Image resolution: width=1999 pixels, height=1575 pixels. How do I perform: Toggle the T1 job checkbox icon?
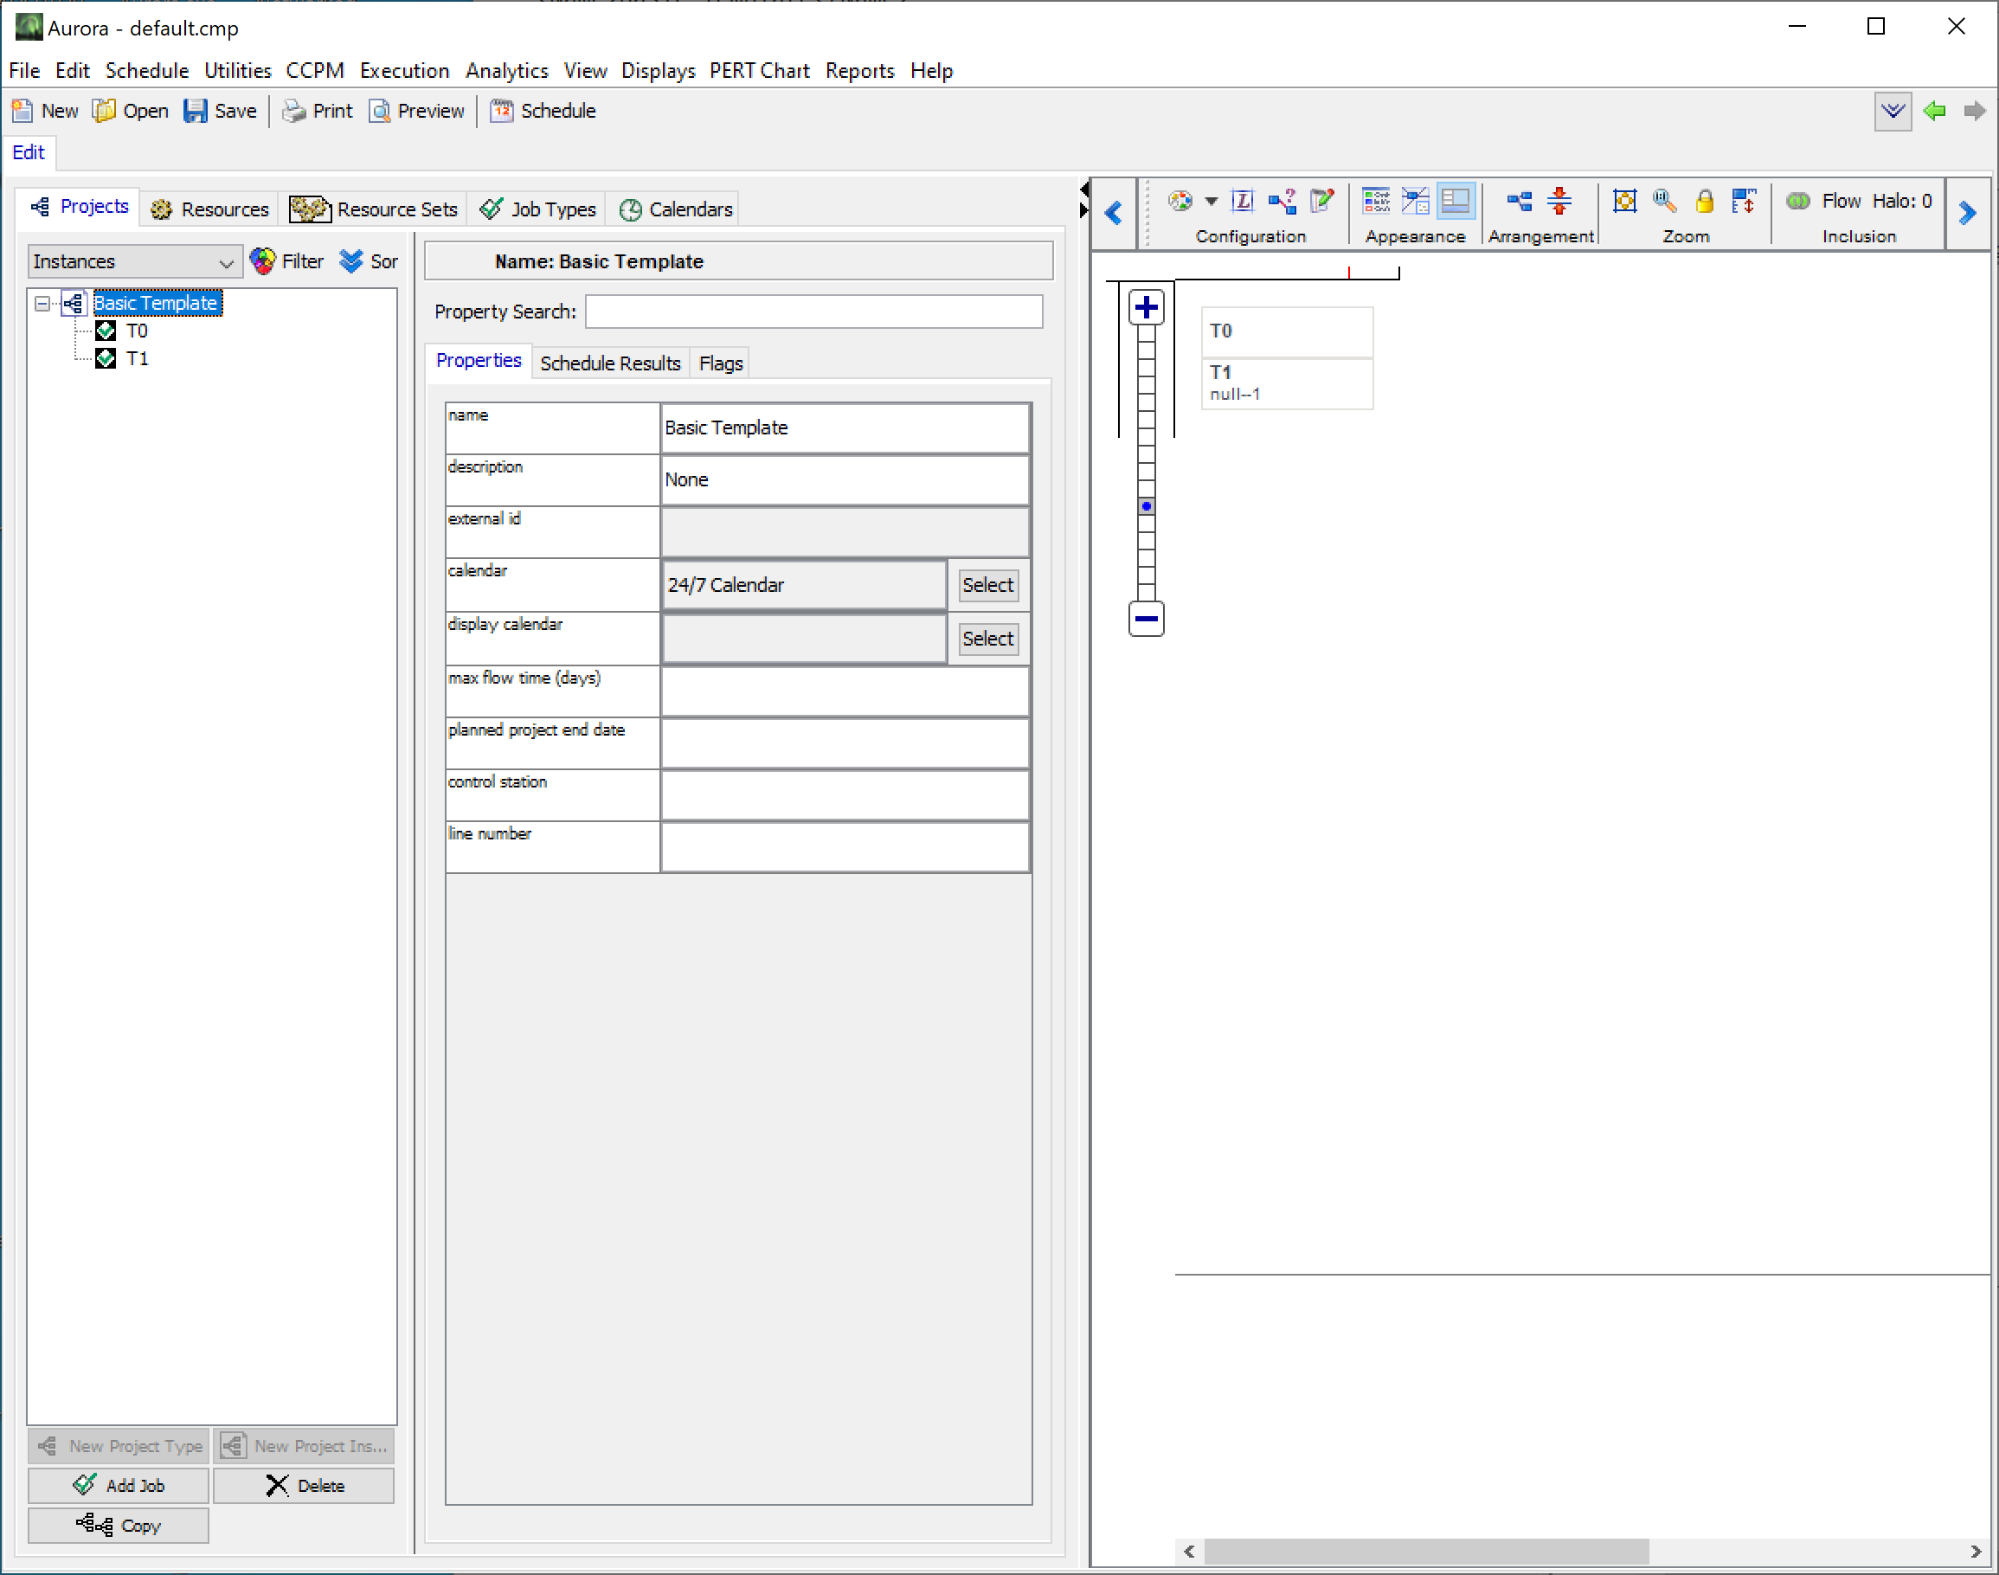(106, 358)
